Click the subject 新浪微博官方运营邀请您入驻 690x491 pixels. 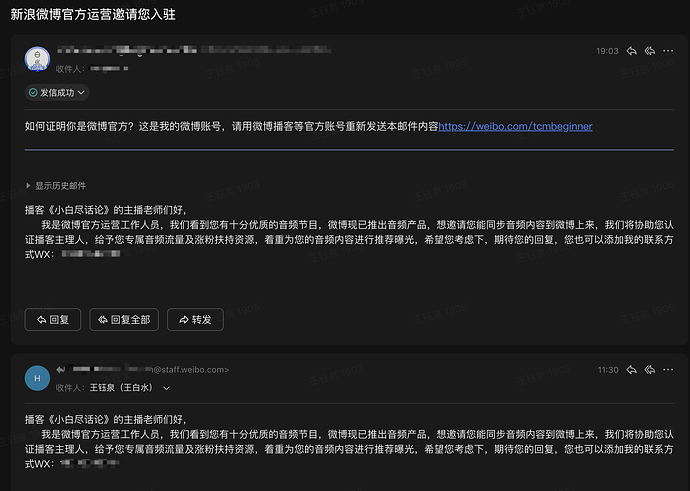point(93,14)
